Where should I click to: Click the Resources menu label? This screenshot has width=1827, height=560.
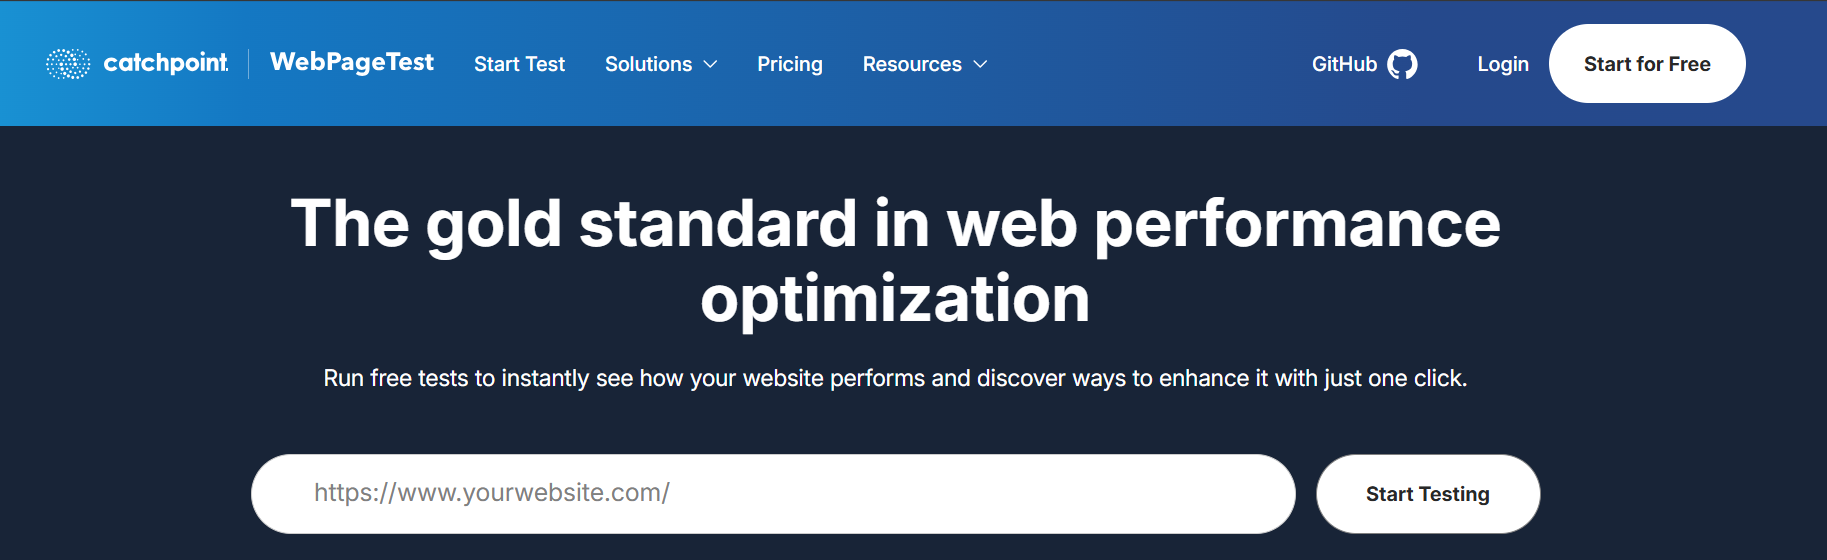(x=912, y=64)
